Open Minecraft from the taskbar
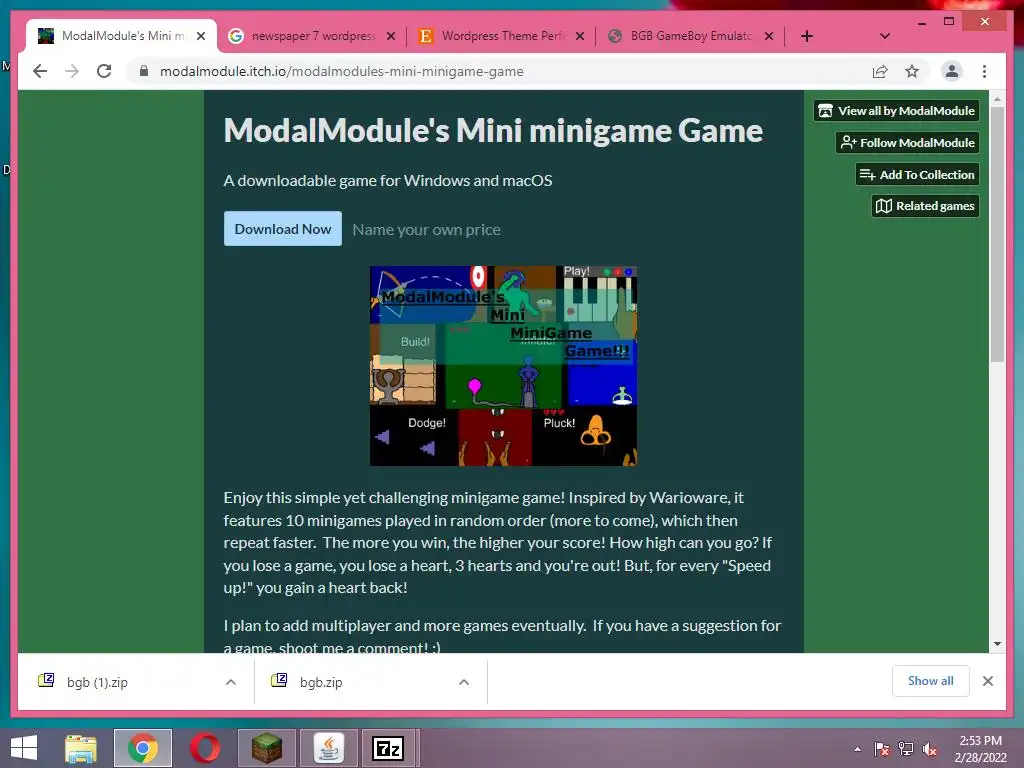1024x768 pixels. click(266, 748)
